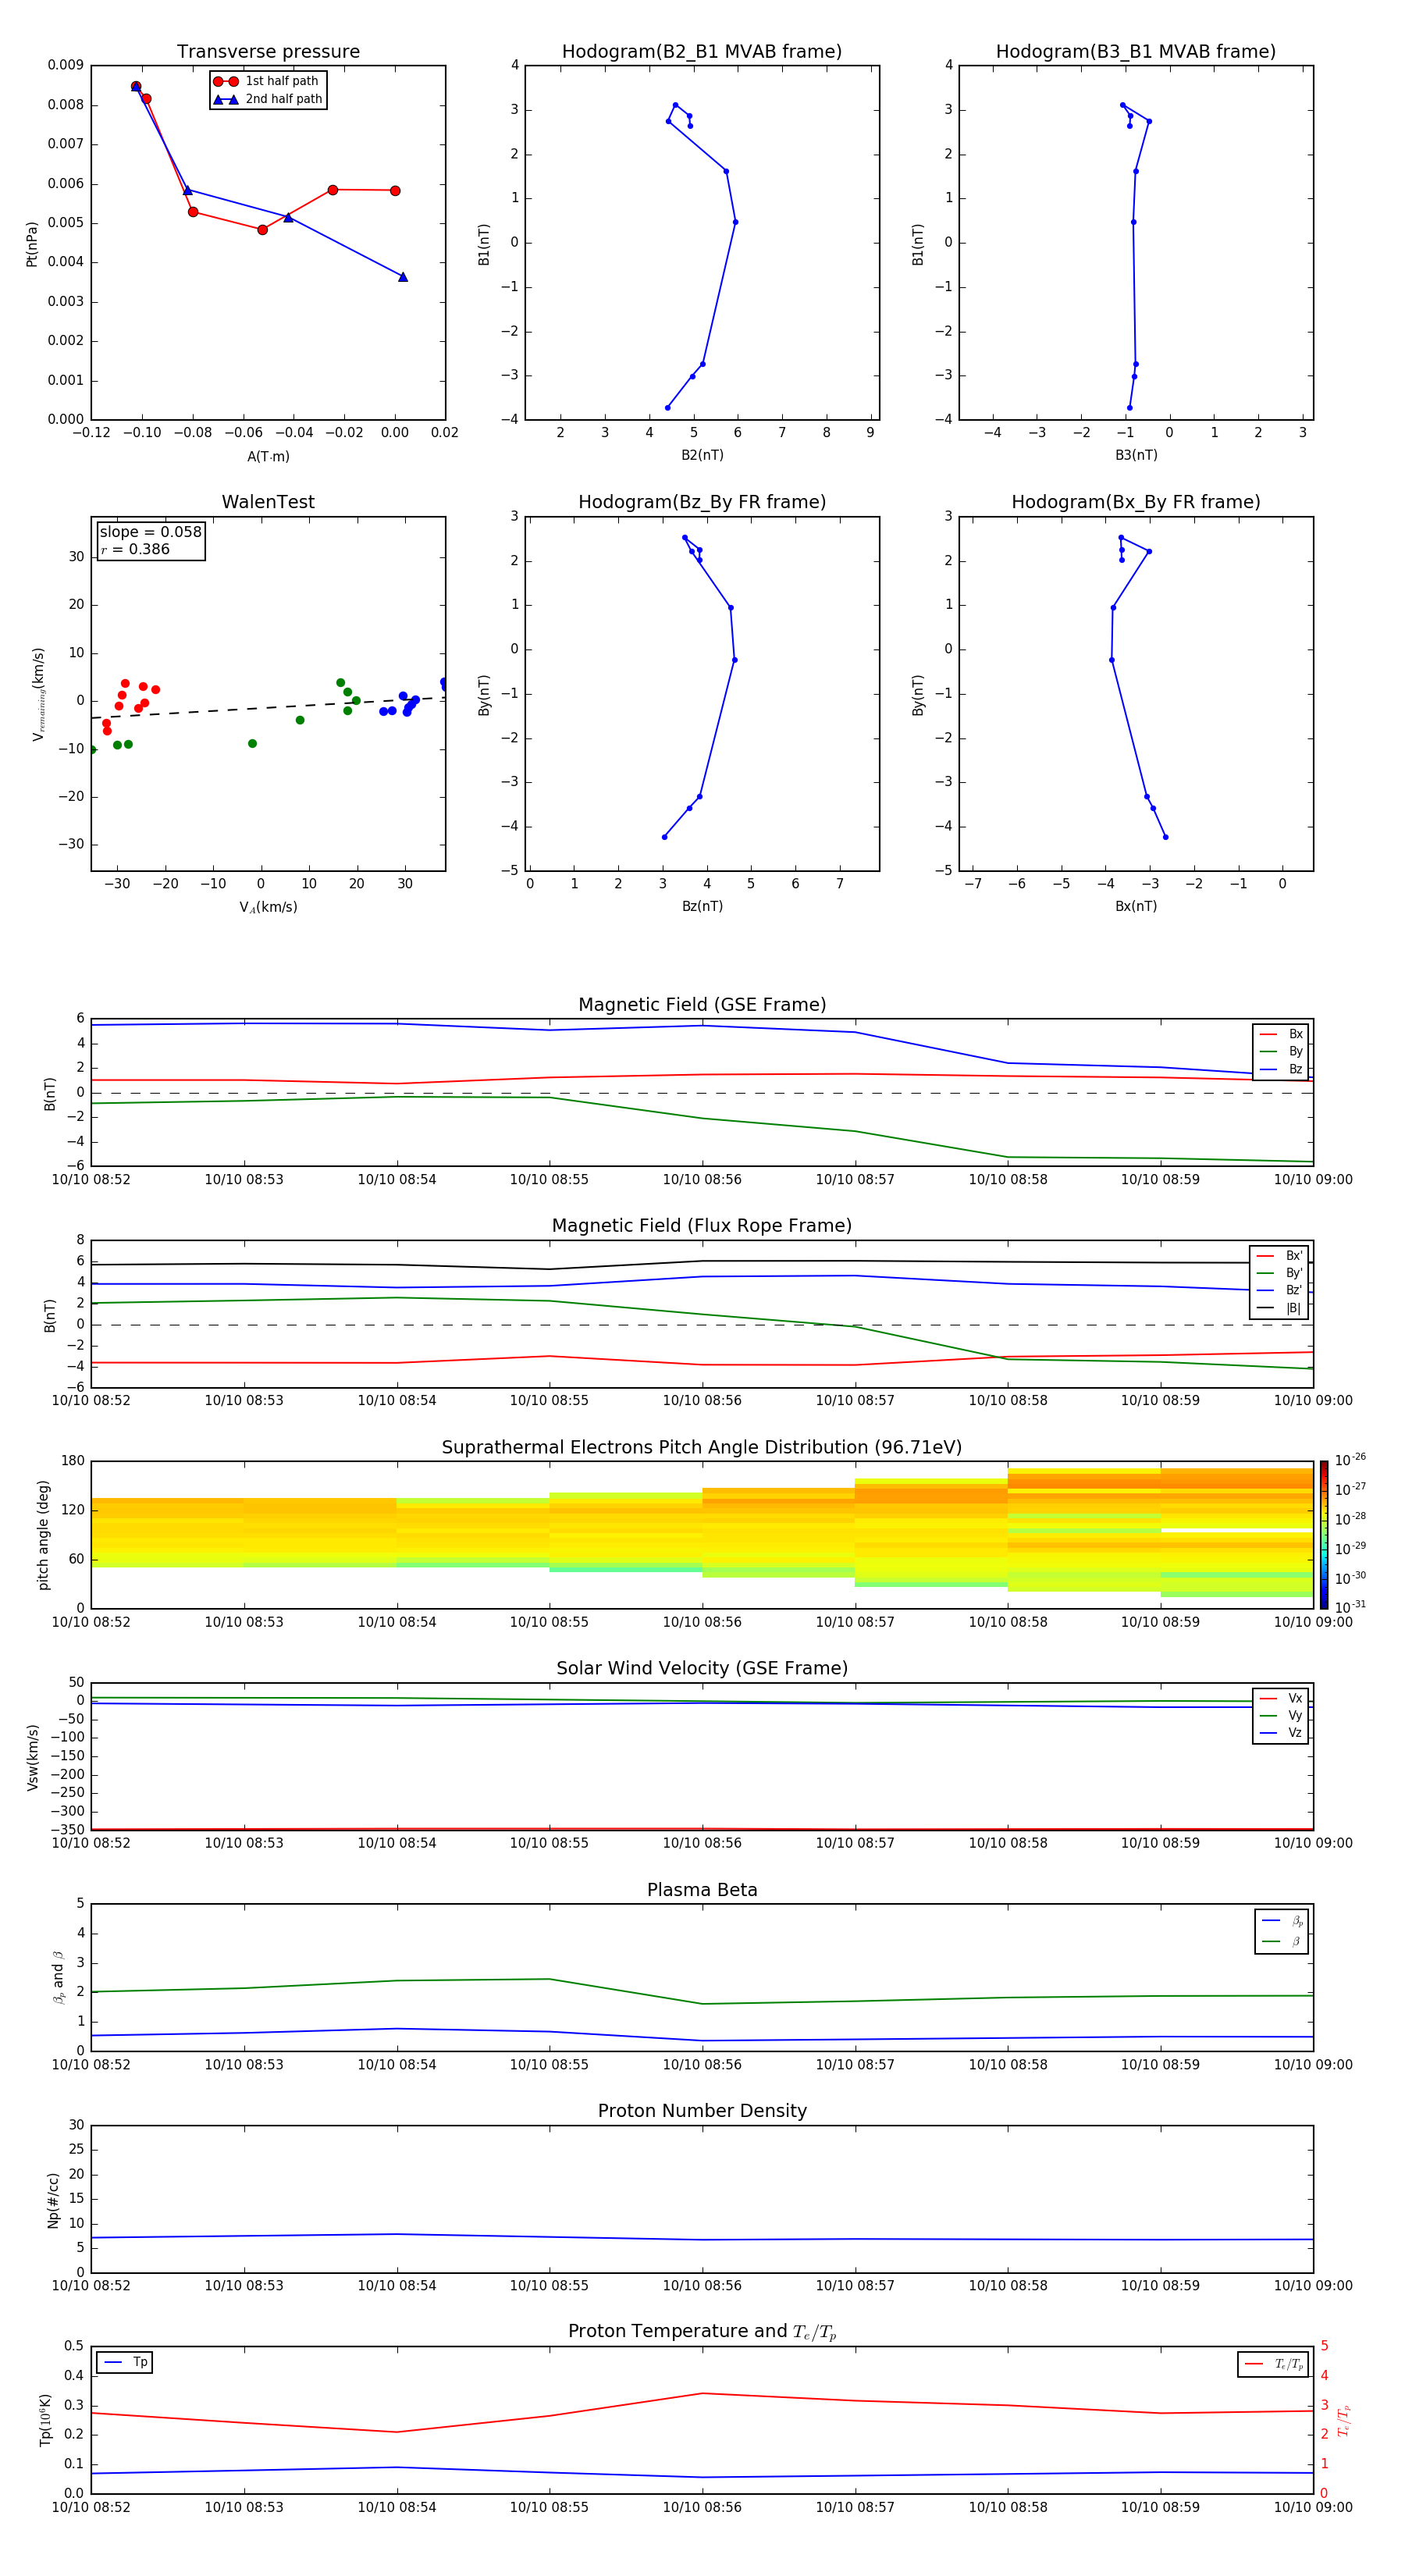Select the 'Hodogram(Bz_By FR frame)' title
This screenshot has width=1405, height=2576.
[x=702, y=502]
